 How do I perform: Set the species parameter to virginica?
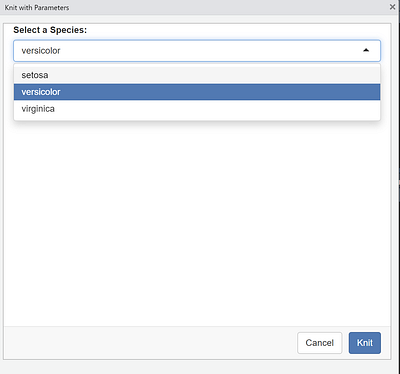coord(197,109)
